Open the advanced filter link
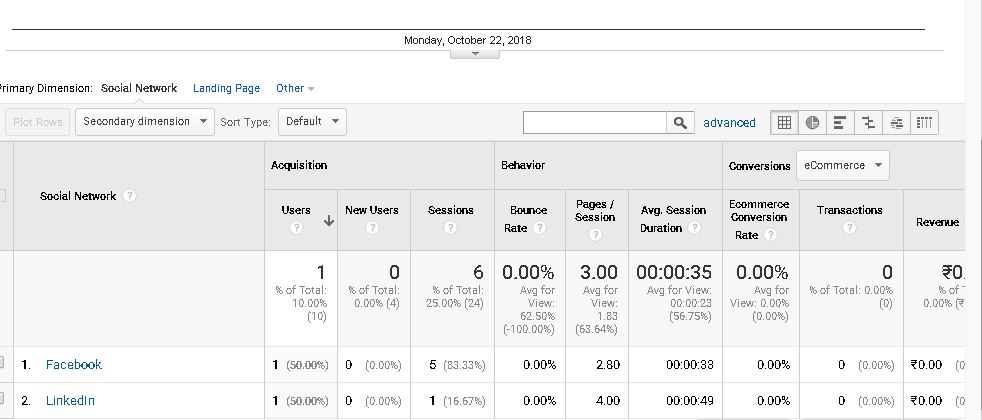The image size is (982, 420). (x=729, y=123)
